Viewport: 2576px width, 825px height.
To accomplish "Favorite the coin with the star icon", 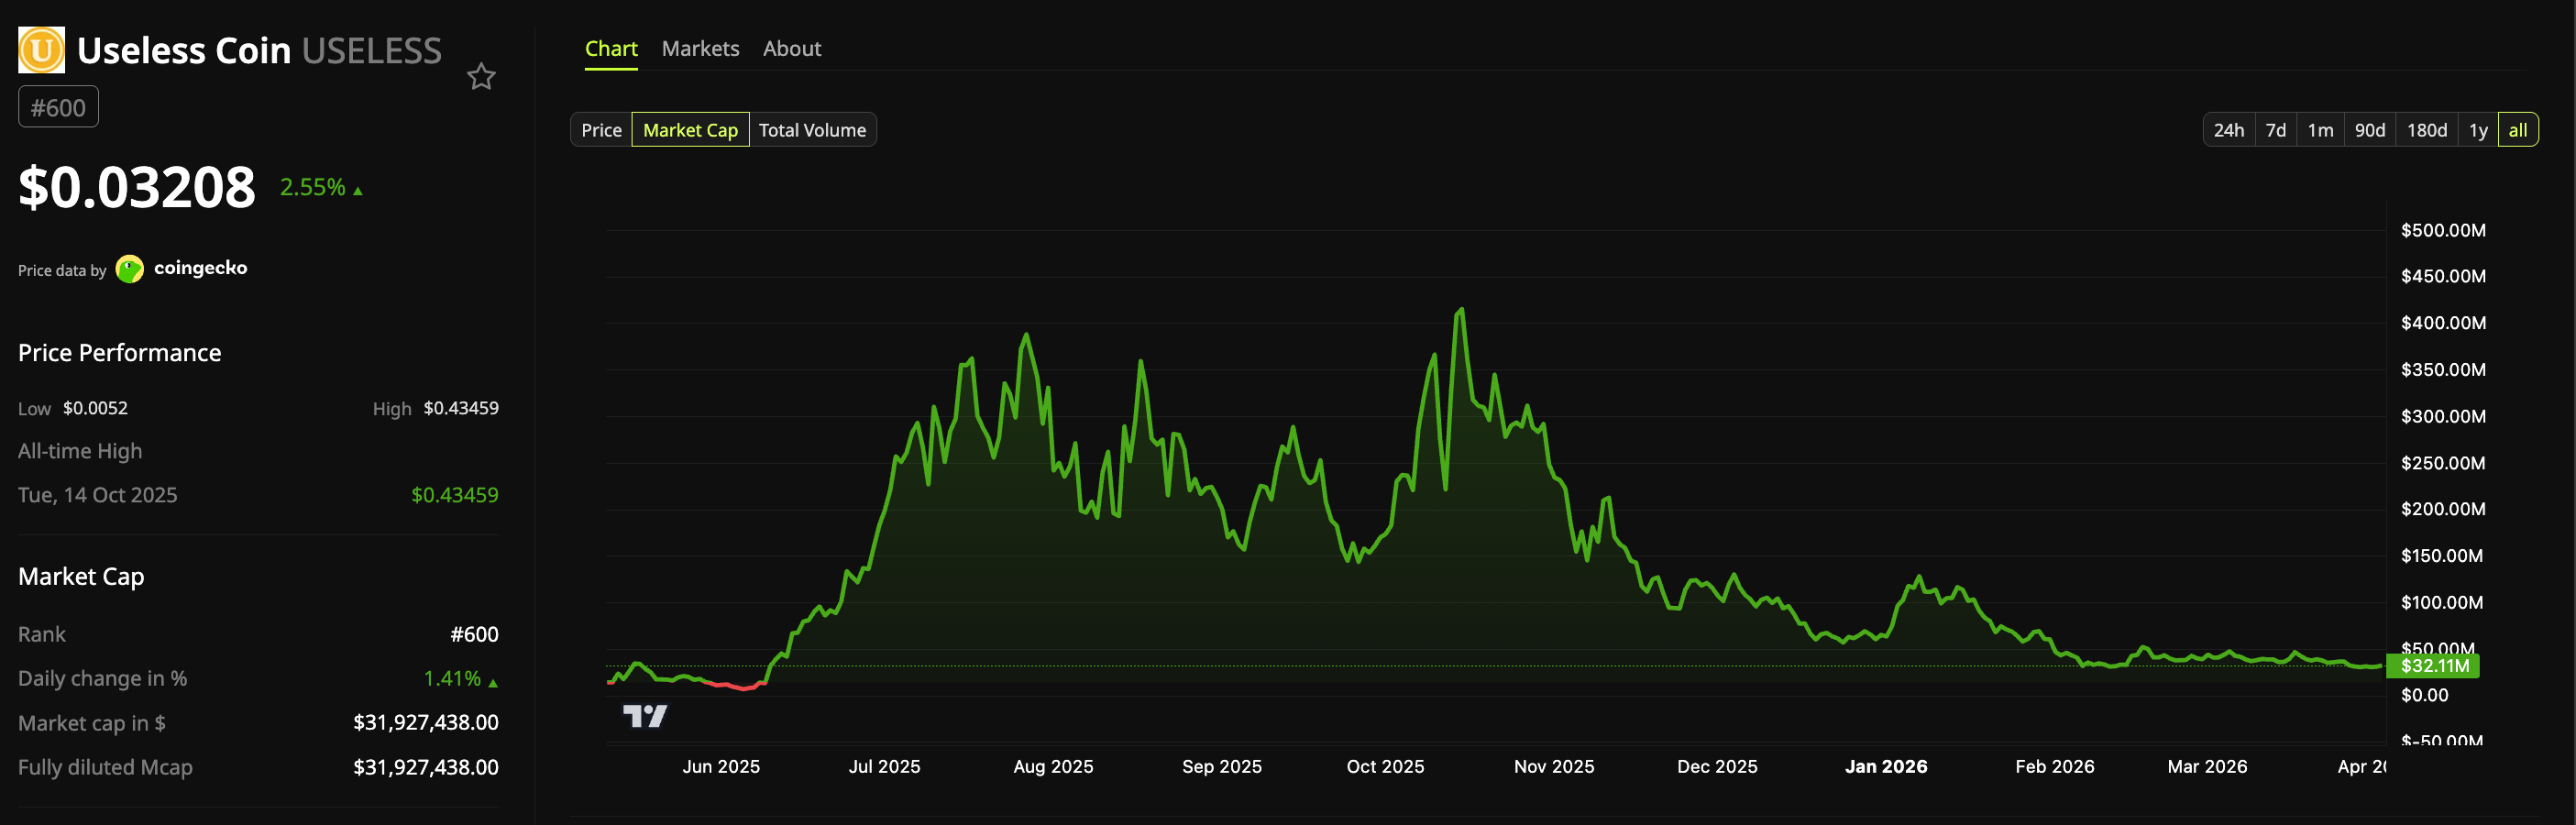I will [x=481, y=77].
